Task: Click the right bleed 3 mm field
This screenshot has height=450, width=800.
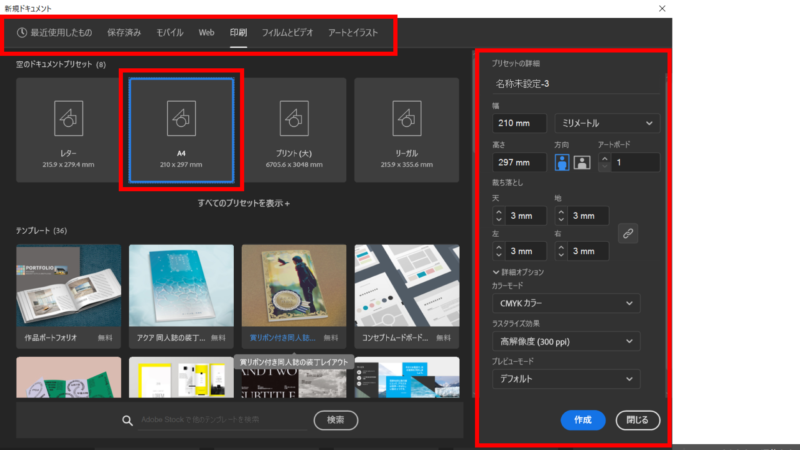Action: coord(588,251)
